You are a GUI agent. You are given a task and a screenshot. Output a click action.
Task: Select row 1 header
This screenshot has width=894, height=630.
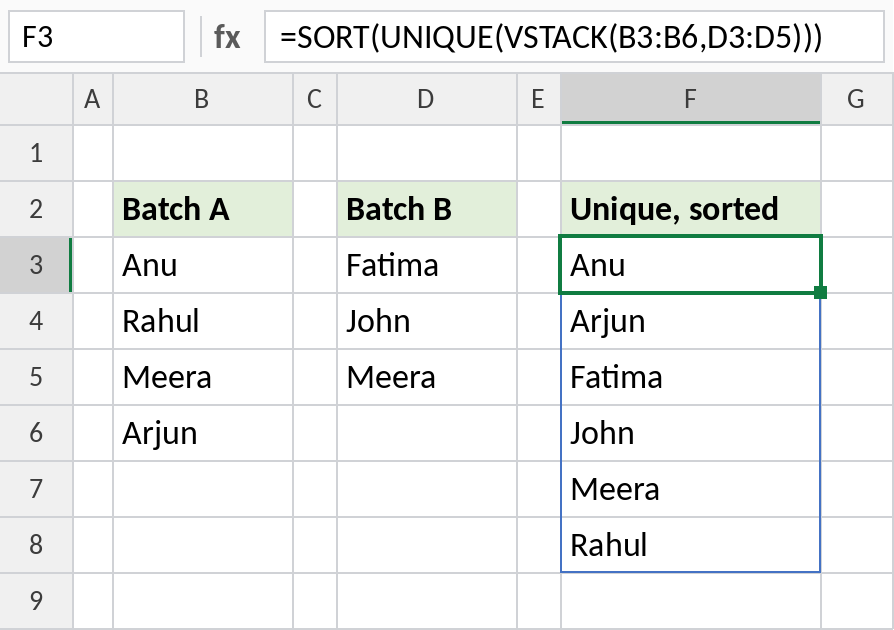point(36,153)
